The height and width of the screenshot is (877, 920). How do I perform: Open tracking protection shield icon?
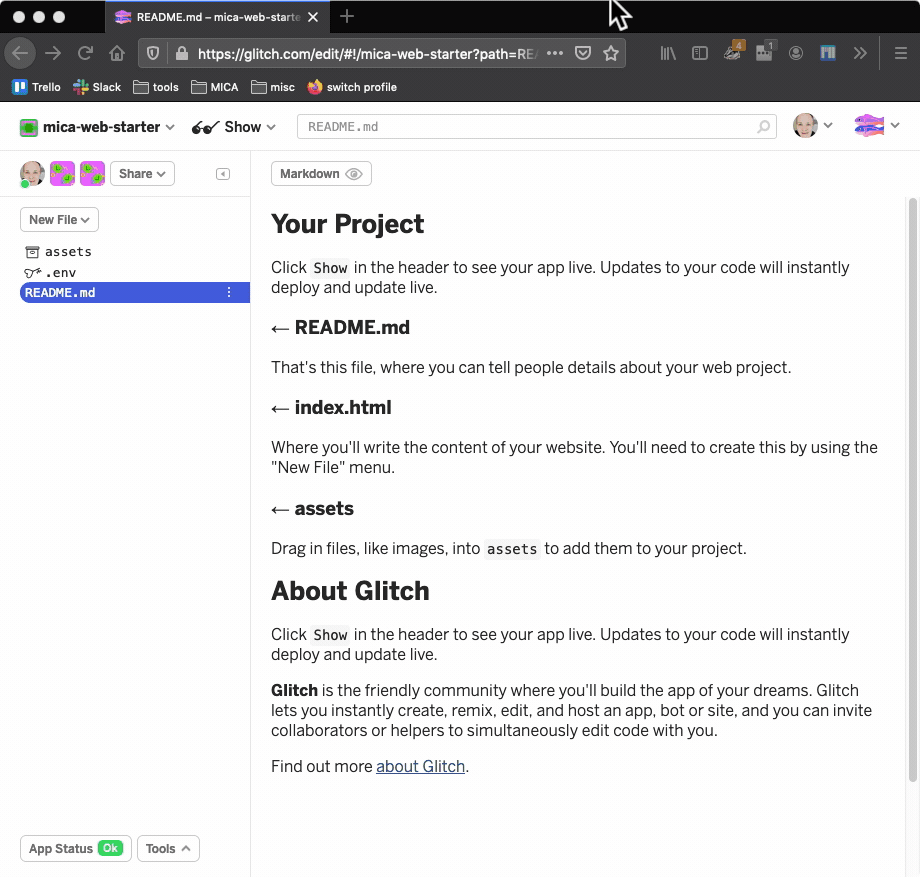(153, 53)
